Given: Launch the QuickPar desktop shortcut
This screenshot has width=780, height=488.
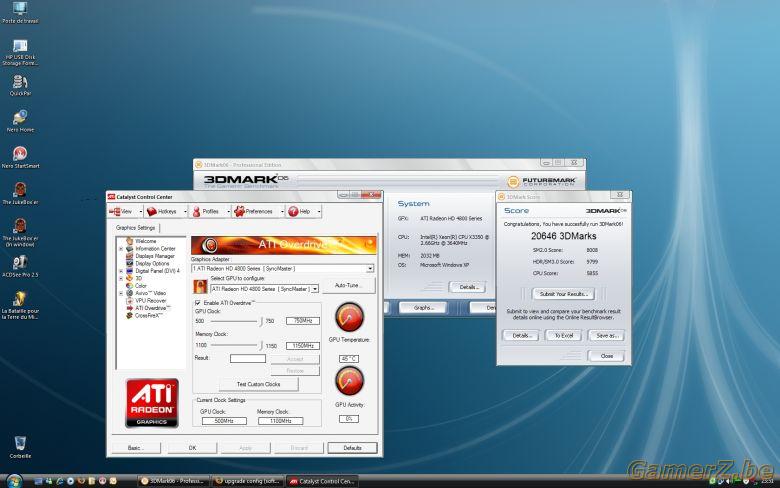Looking at the screenshot, I should point(20,85).
